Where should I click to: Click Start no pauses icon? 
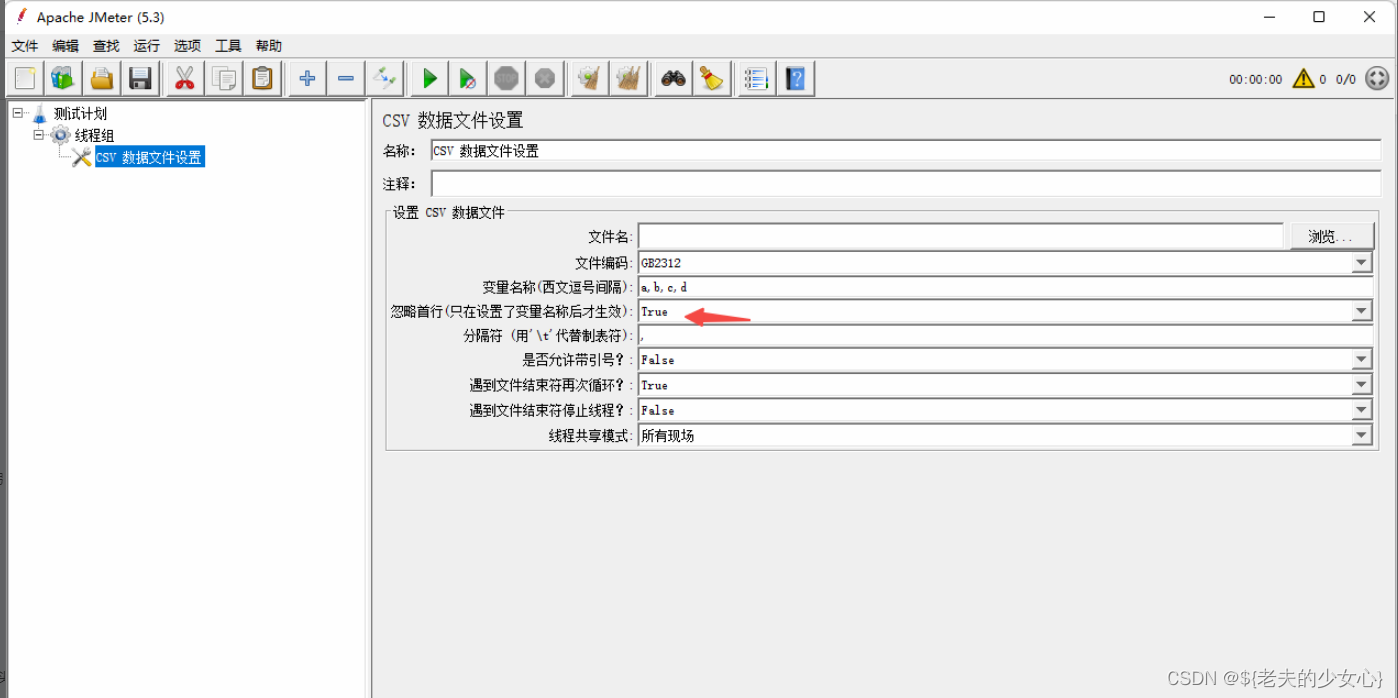point(468,78)
